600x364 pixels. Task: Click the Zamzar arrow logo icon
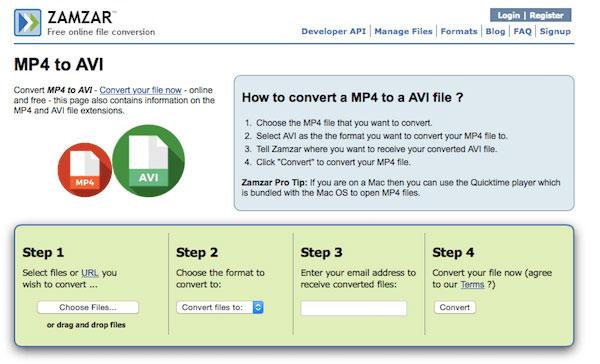pos(28,23)
